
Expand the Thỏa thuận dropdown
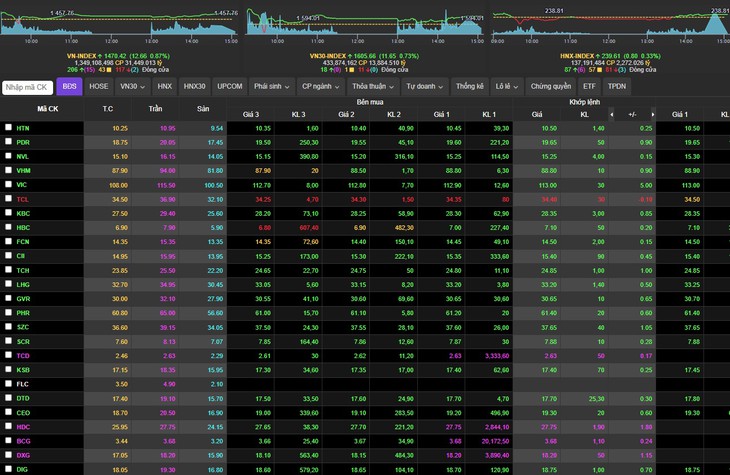[x=373, y=87]
